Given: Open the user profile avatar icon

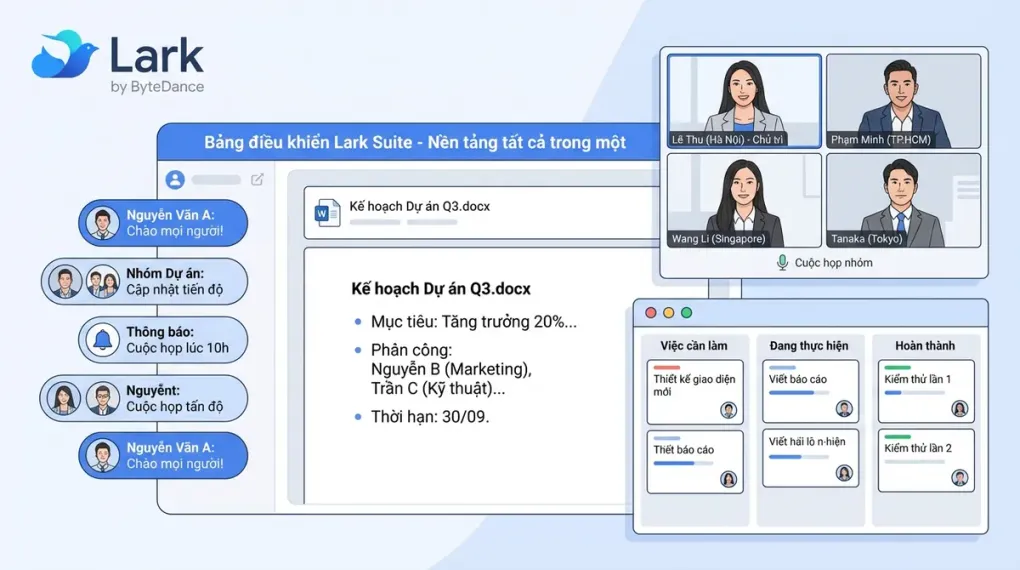Looking at the screenshot, I should point(175,180).
